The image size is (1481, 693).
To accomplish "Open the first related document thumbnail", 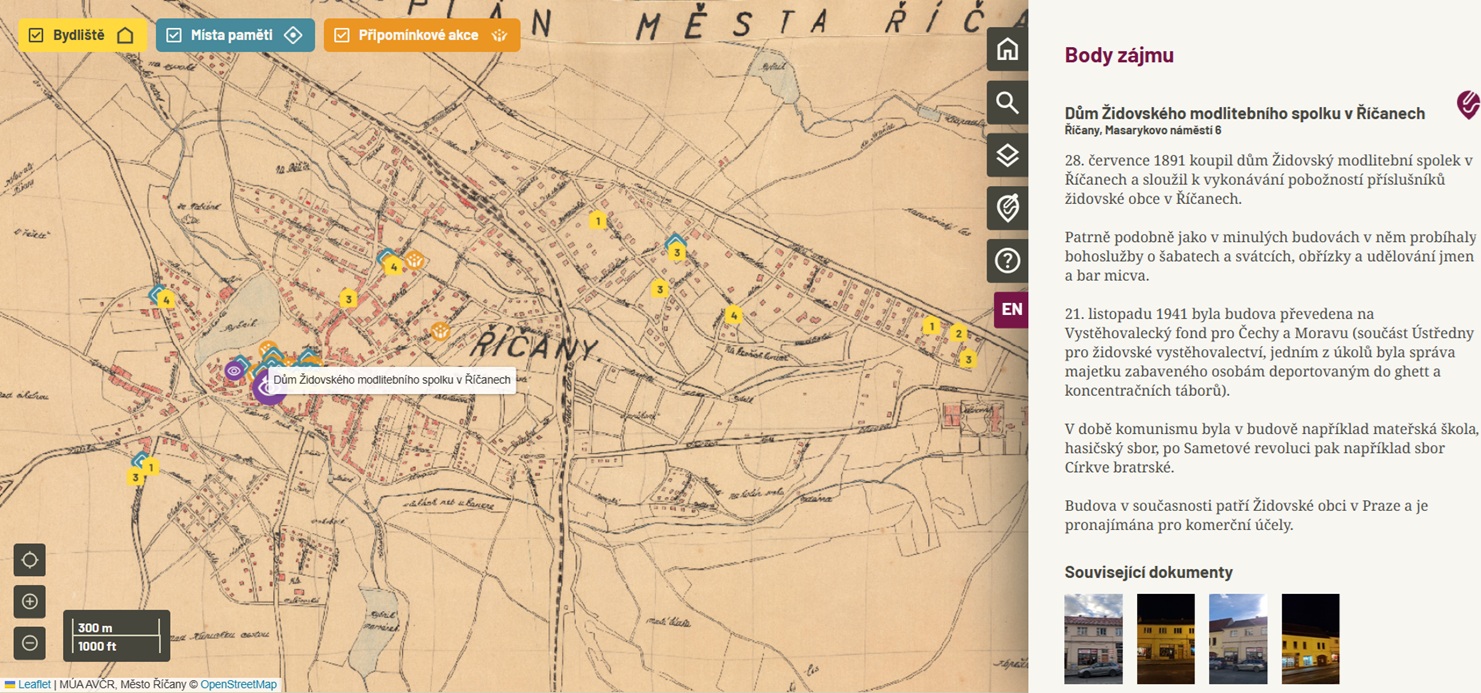I will click(1093, 638).
